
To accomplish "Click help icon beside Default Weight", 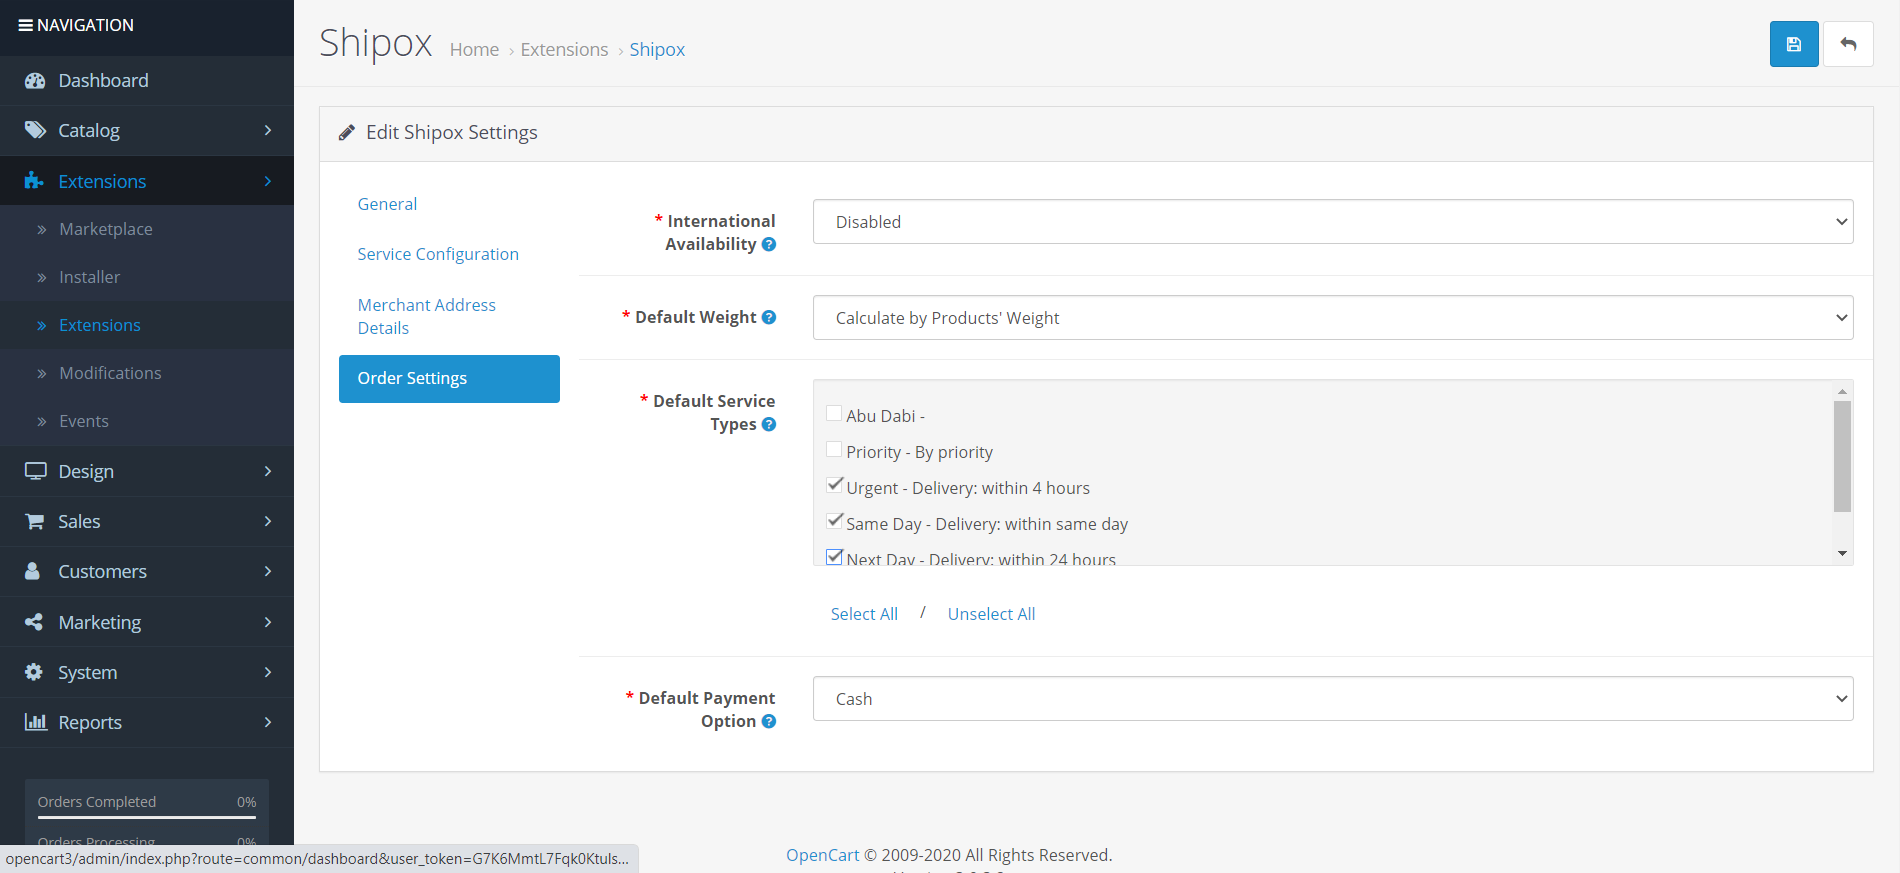I will (769, 317).
